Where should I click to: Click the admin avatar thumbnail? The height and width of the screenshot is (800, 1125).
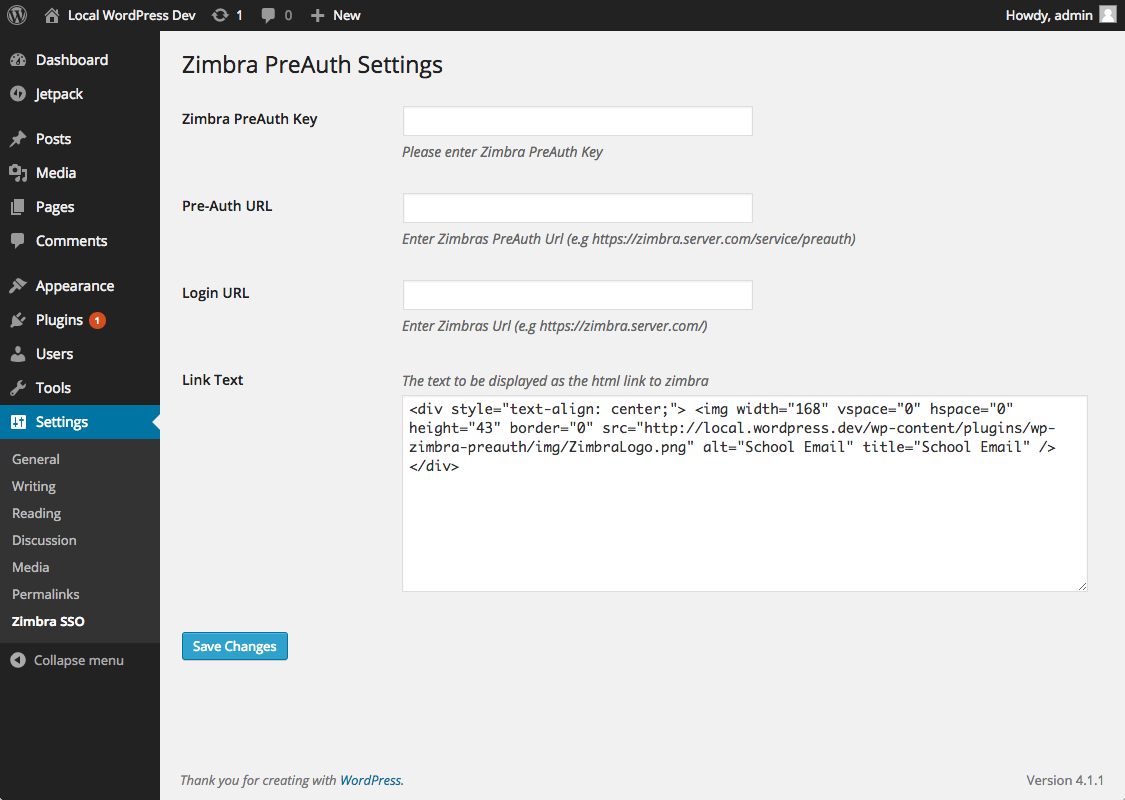coord(1108,15)
